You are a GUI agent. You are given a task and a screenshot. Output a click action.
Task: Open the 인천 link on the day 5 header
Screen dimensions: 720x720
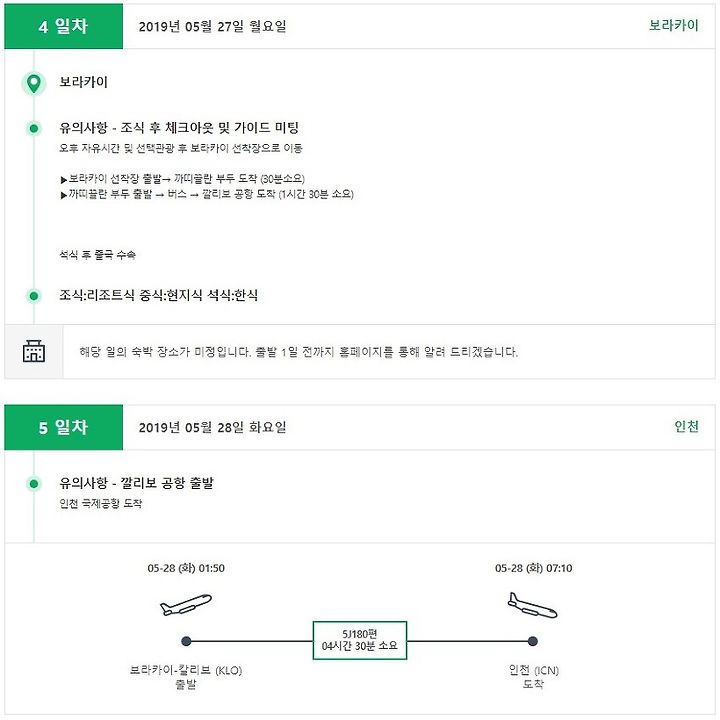pos(686,427)
